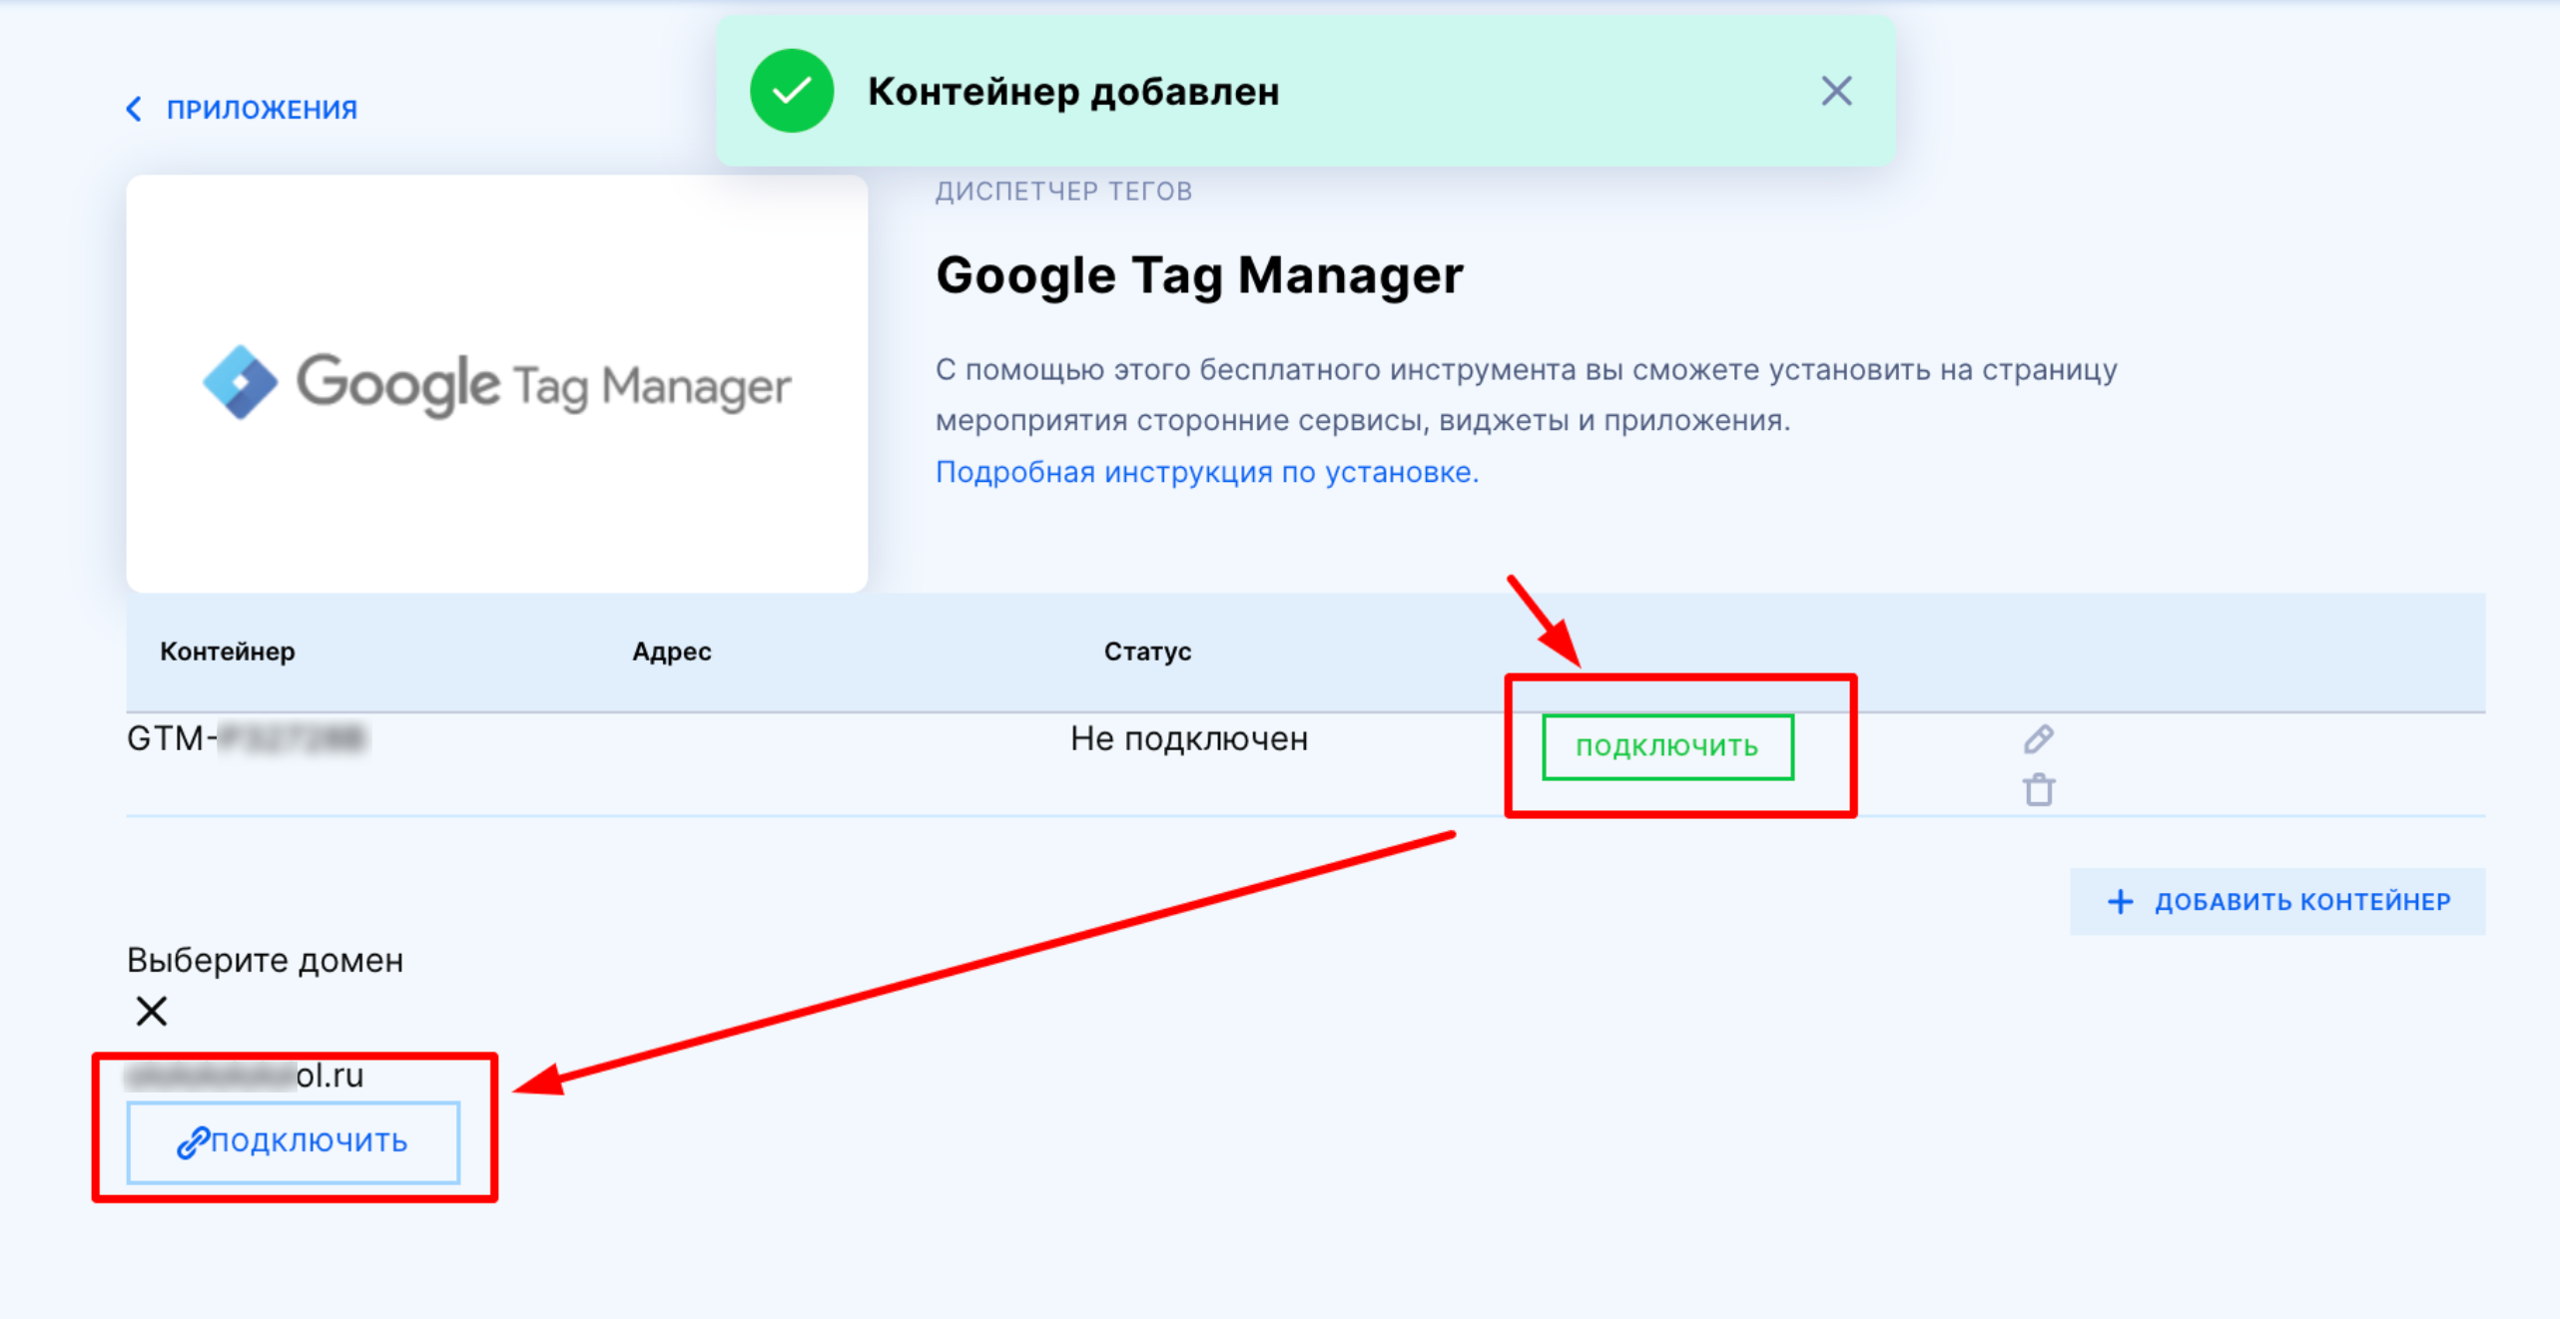The width and height of the screenshot is (2560, 1319).
Task: Open the ДИСПЕТЧЕР ТЕГОВ section label
Action: tap(1063, 190)
